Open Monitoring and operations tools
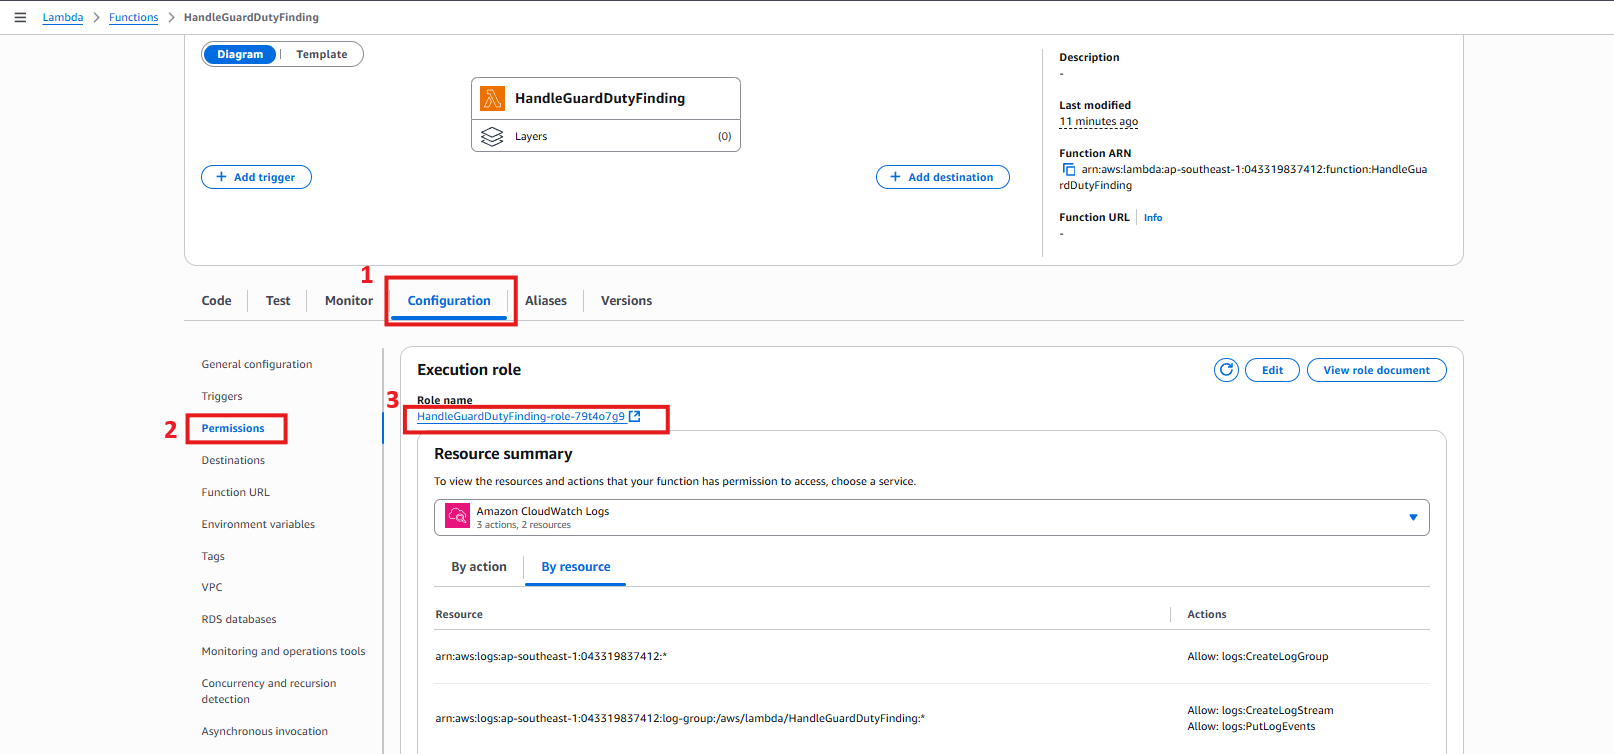This screenshot has height=754, width=1614. point(283,651)
